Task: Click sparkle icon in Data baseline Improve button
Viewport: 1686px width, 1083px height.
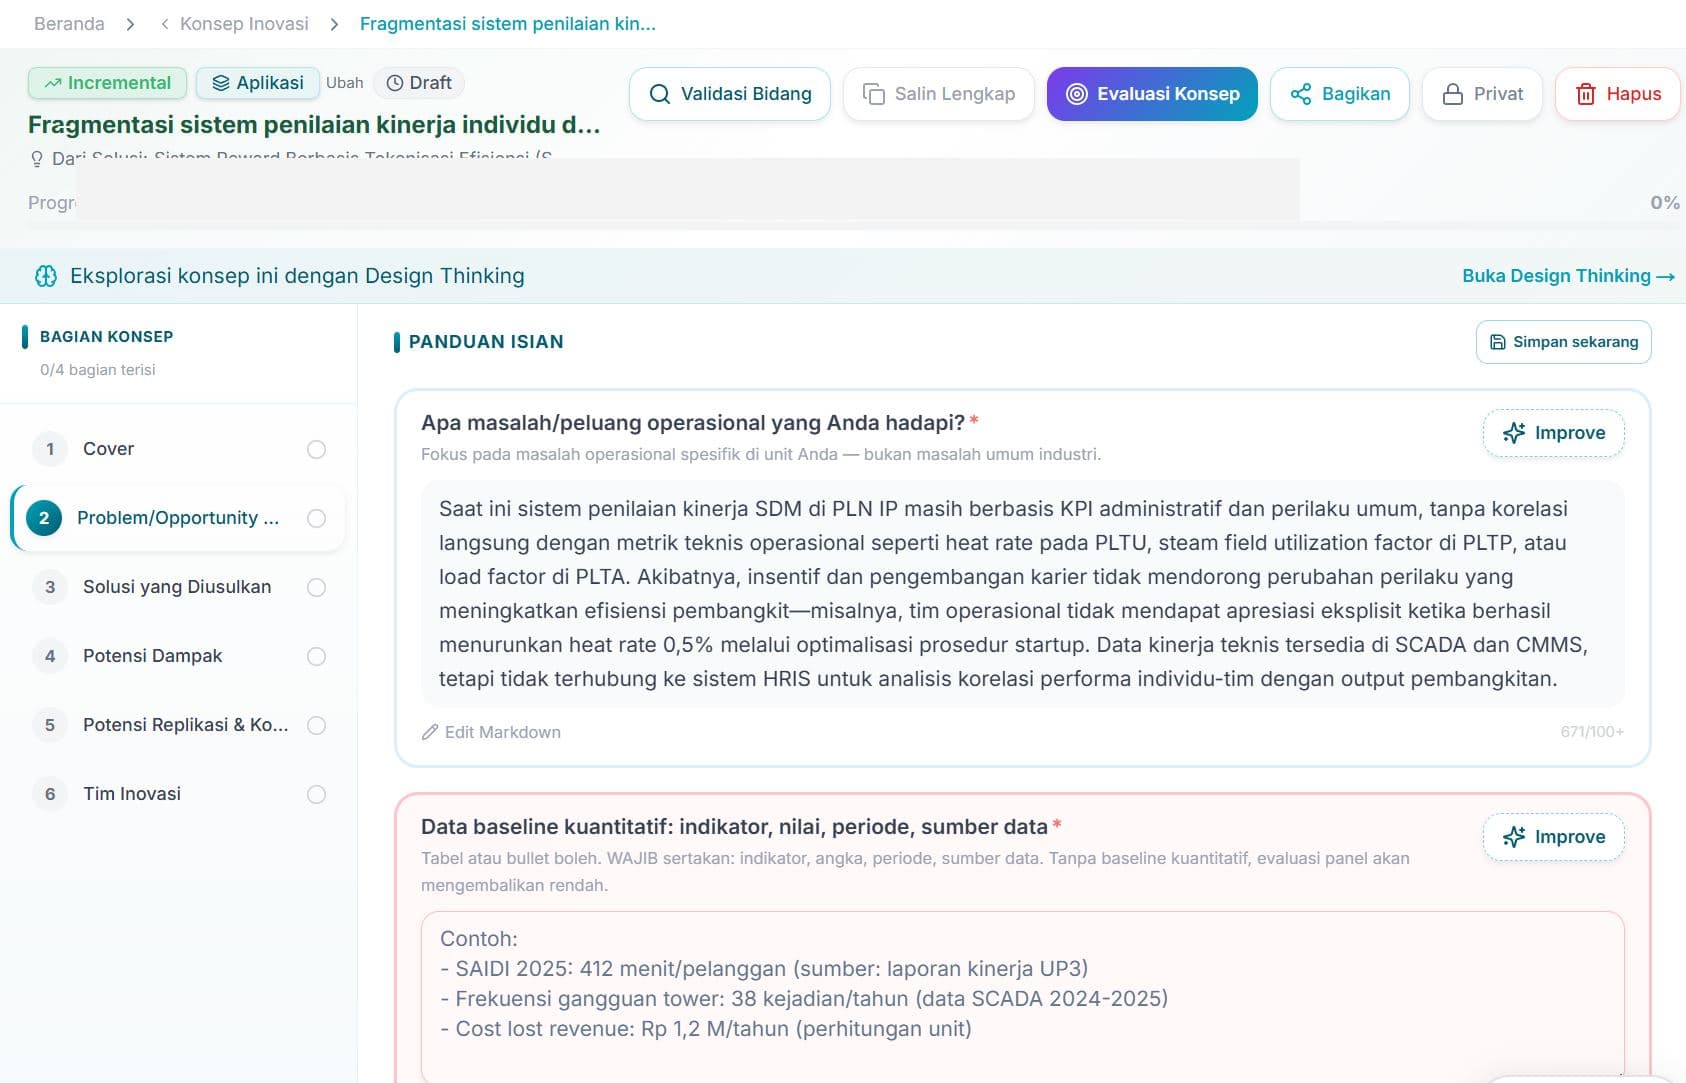Action: coord(1514,837)
